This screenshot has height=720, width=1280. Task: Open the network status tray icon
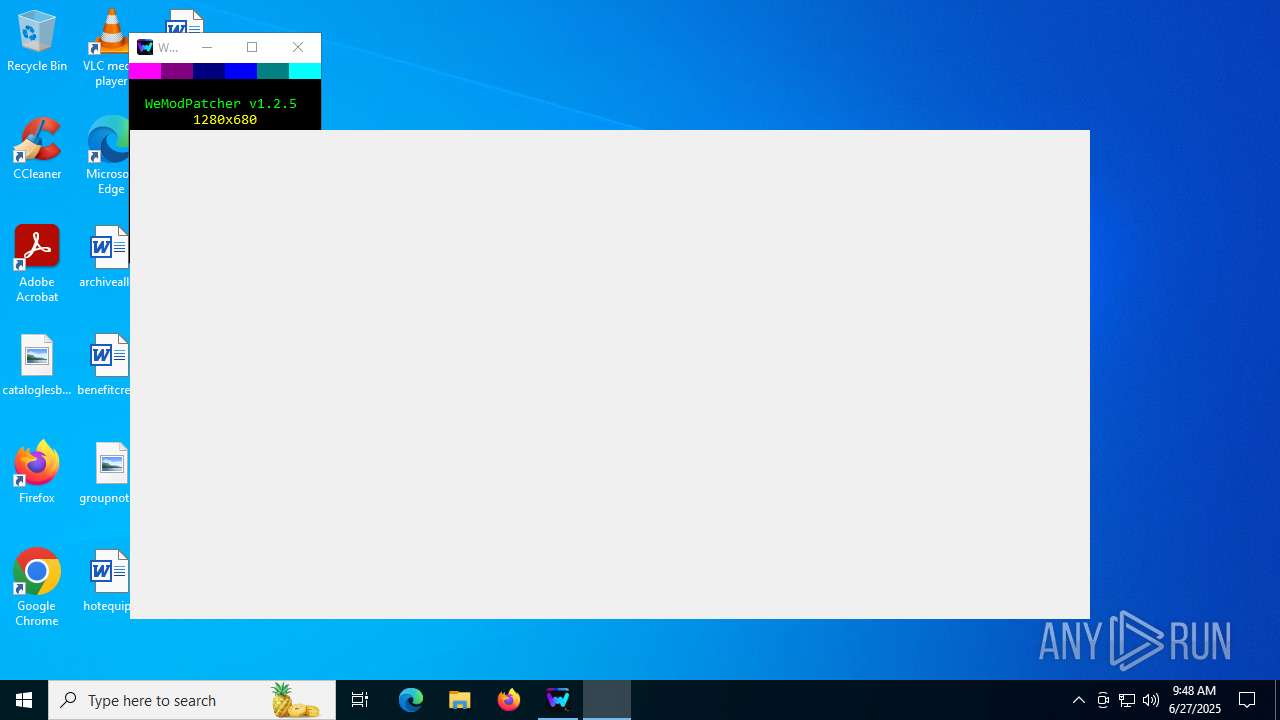click(x=1127, y=700)
